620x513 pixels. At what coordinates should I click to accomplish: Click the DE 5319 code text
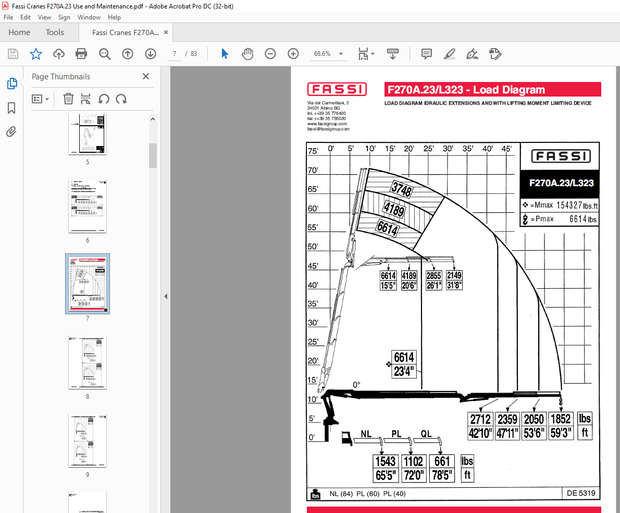click(x=581, y=493)
